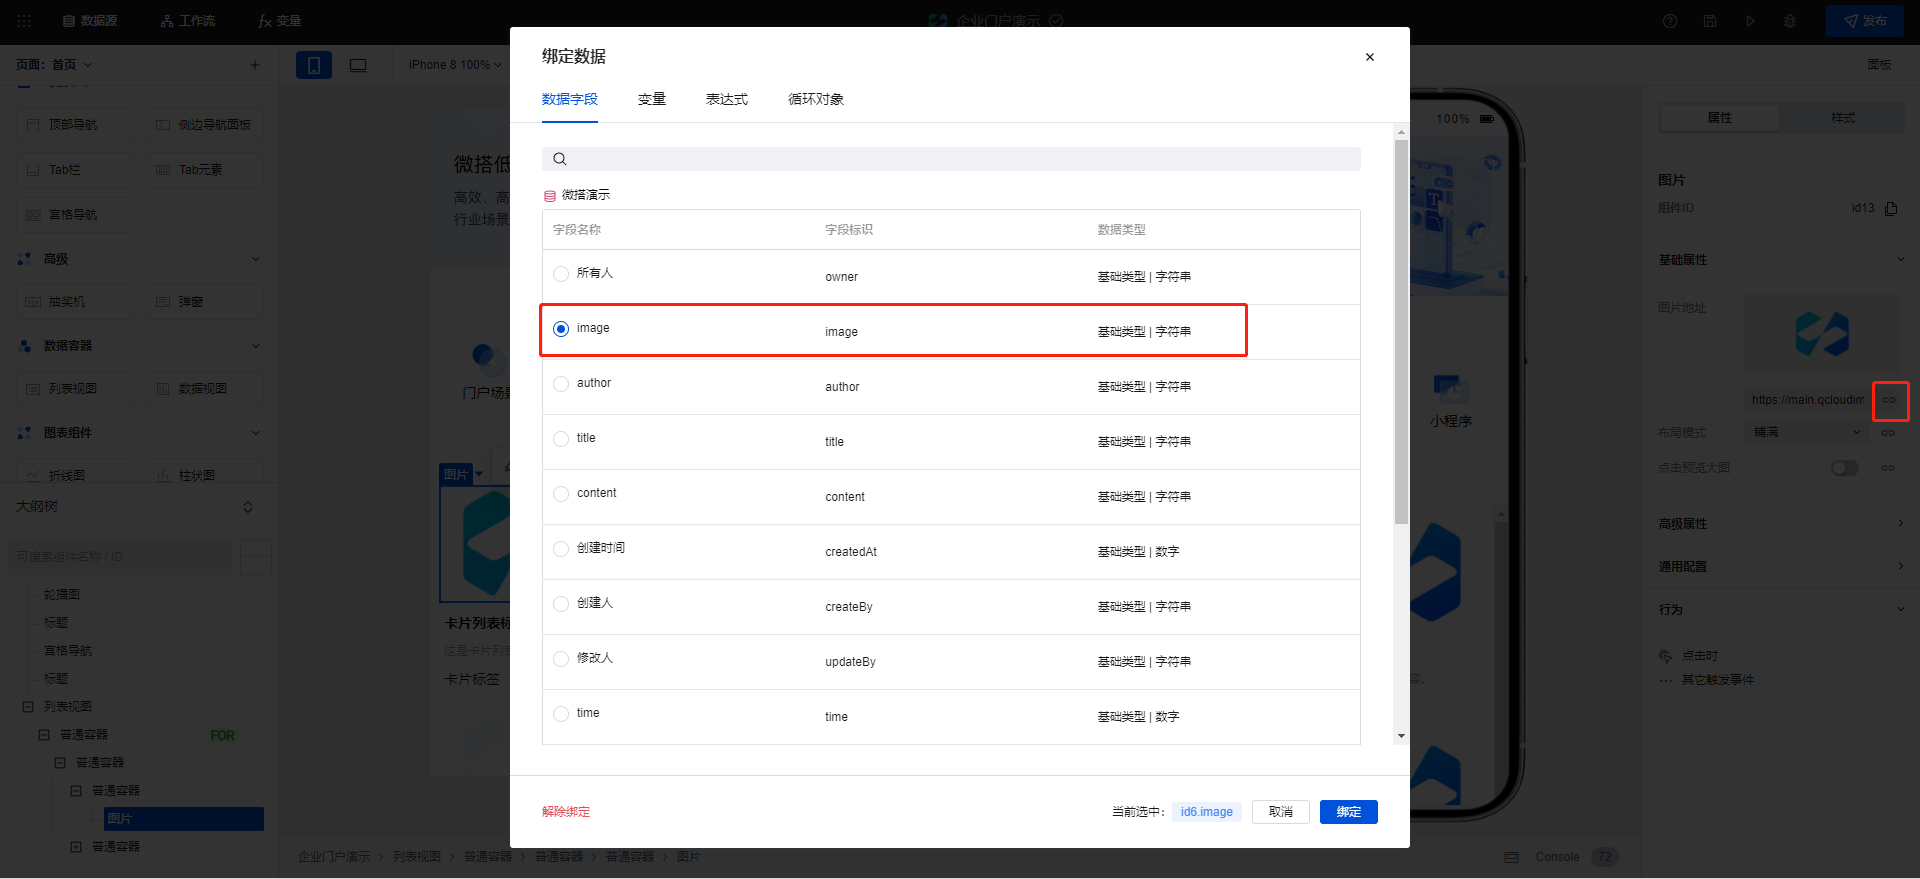Choose the 创建时间 field radio button
1920x879 pixels.
(x=561, y=549)
